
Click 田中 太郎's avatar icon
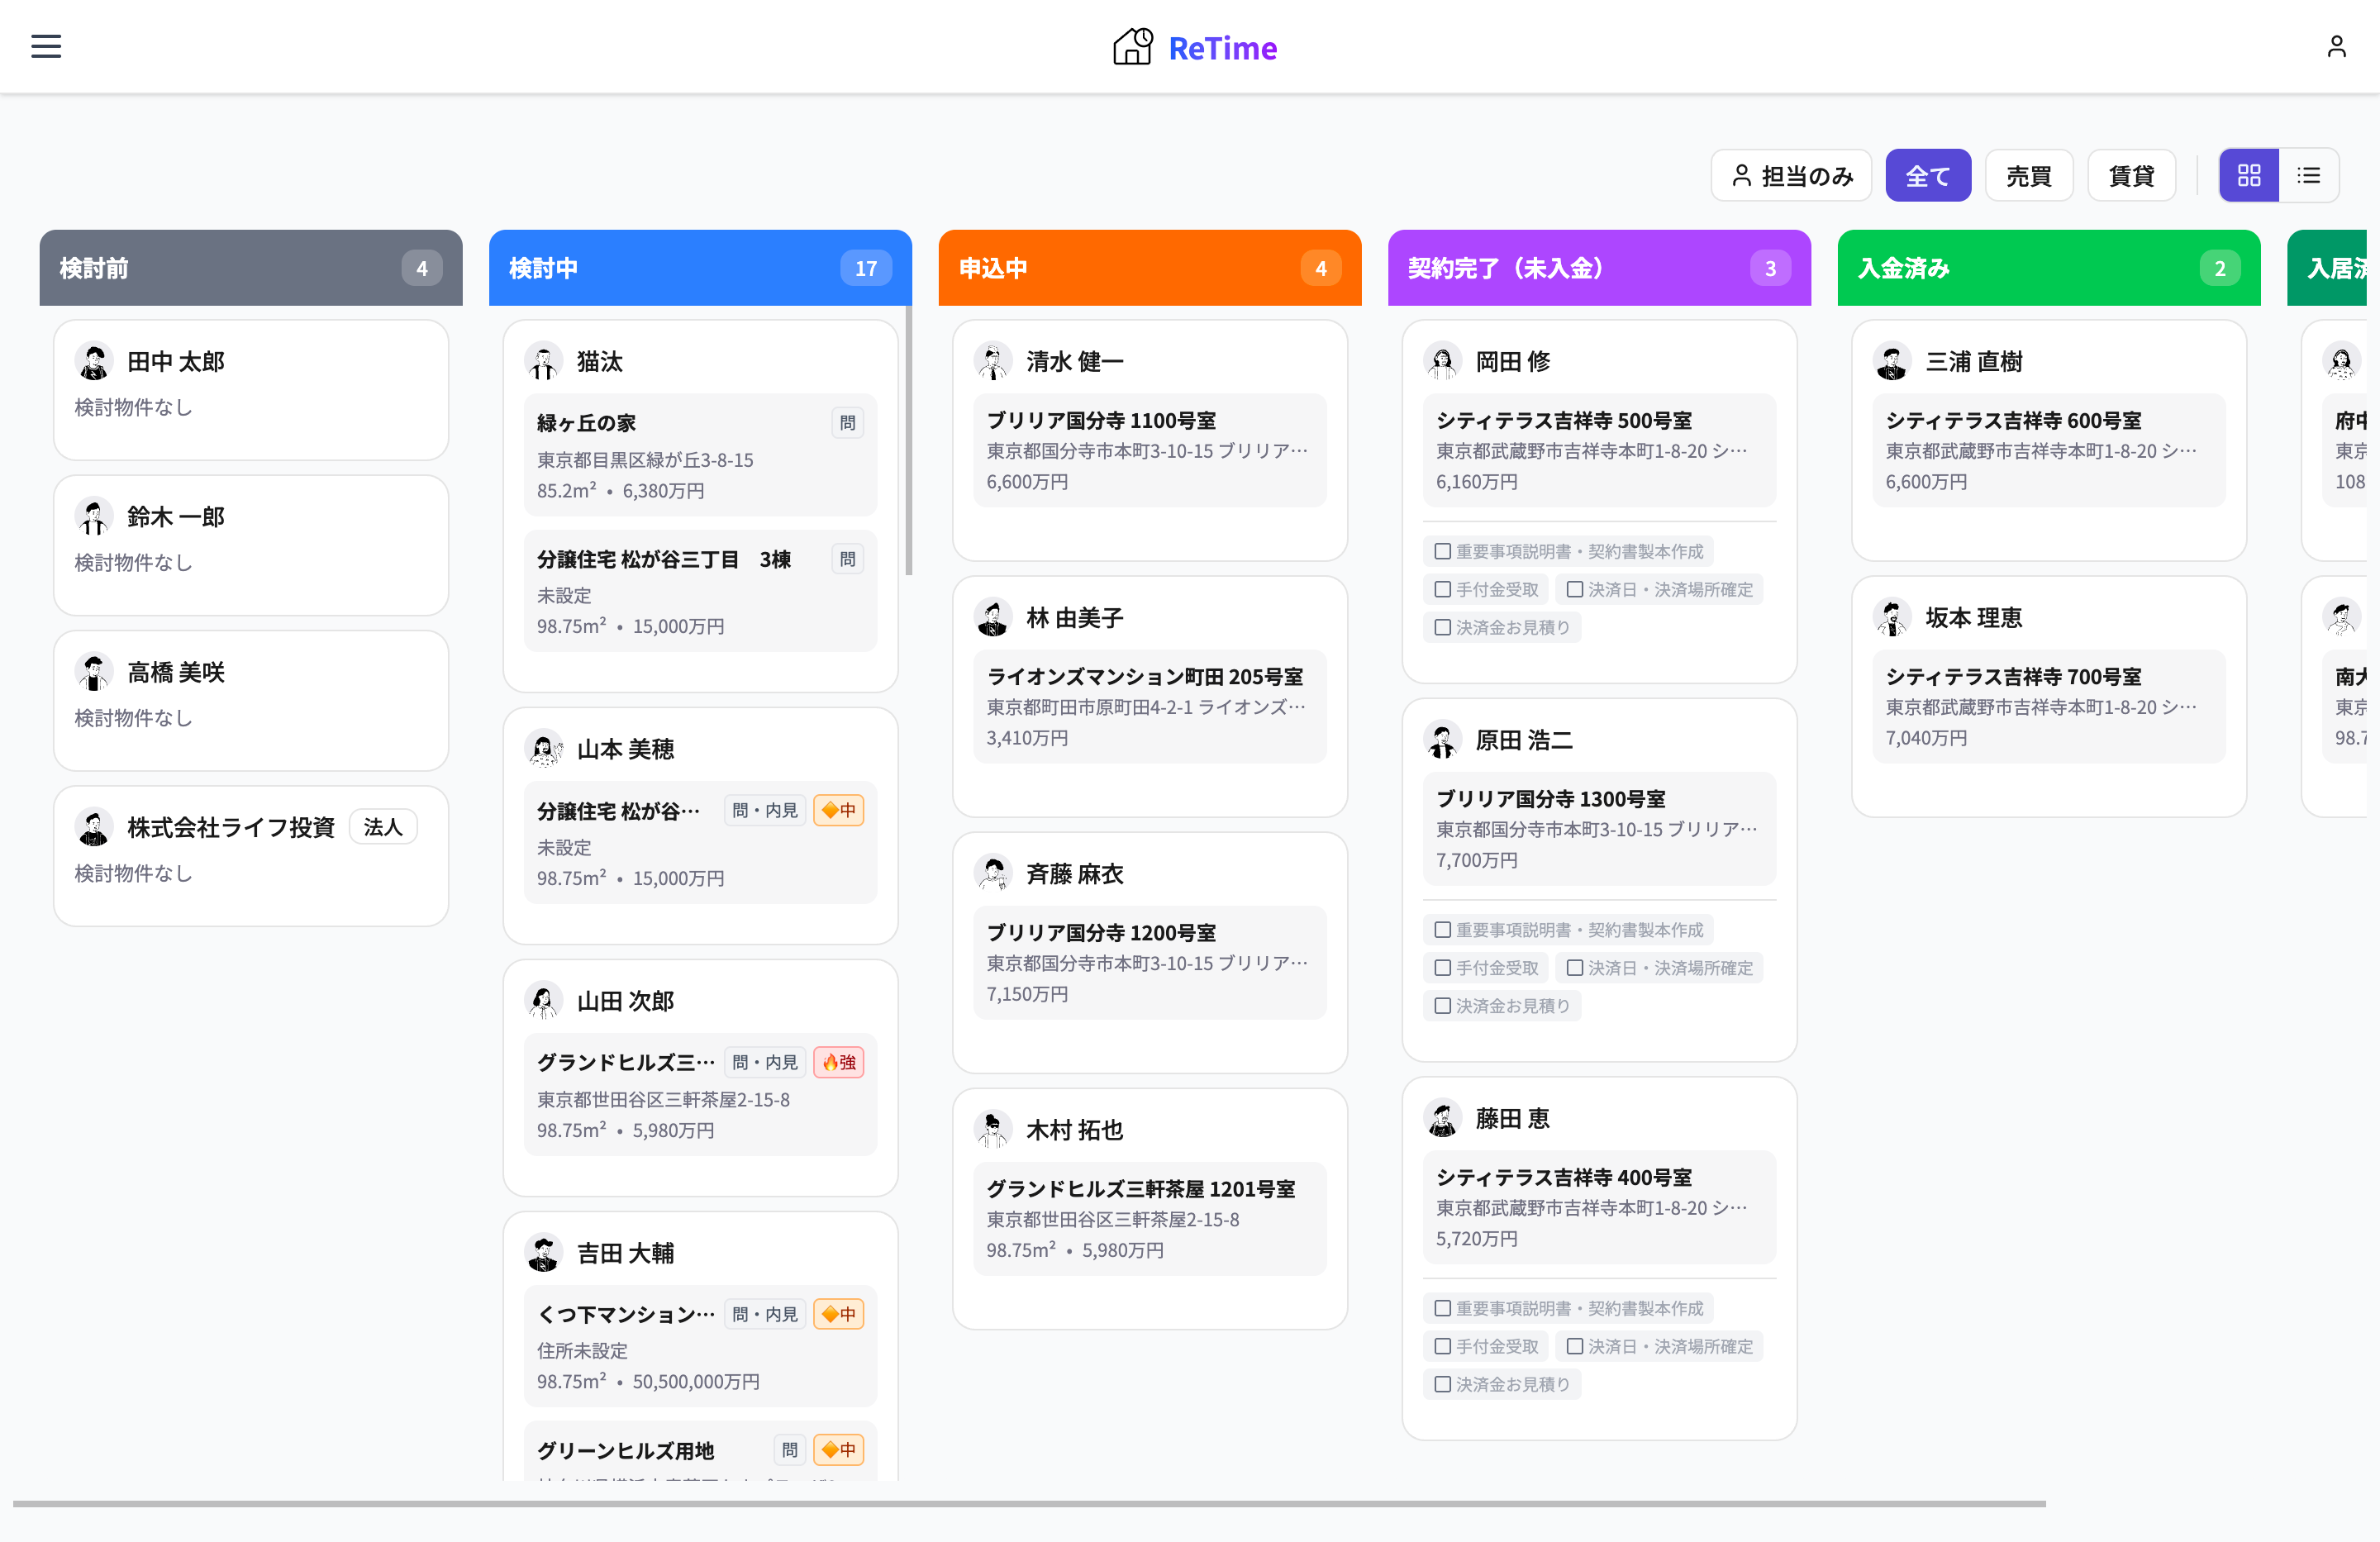[x=94, y=362]
